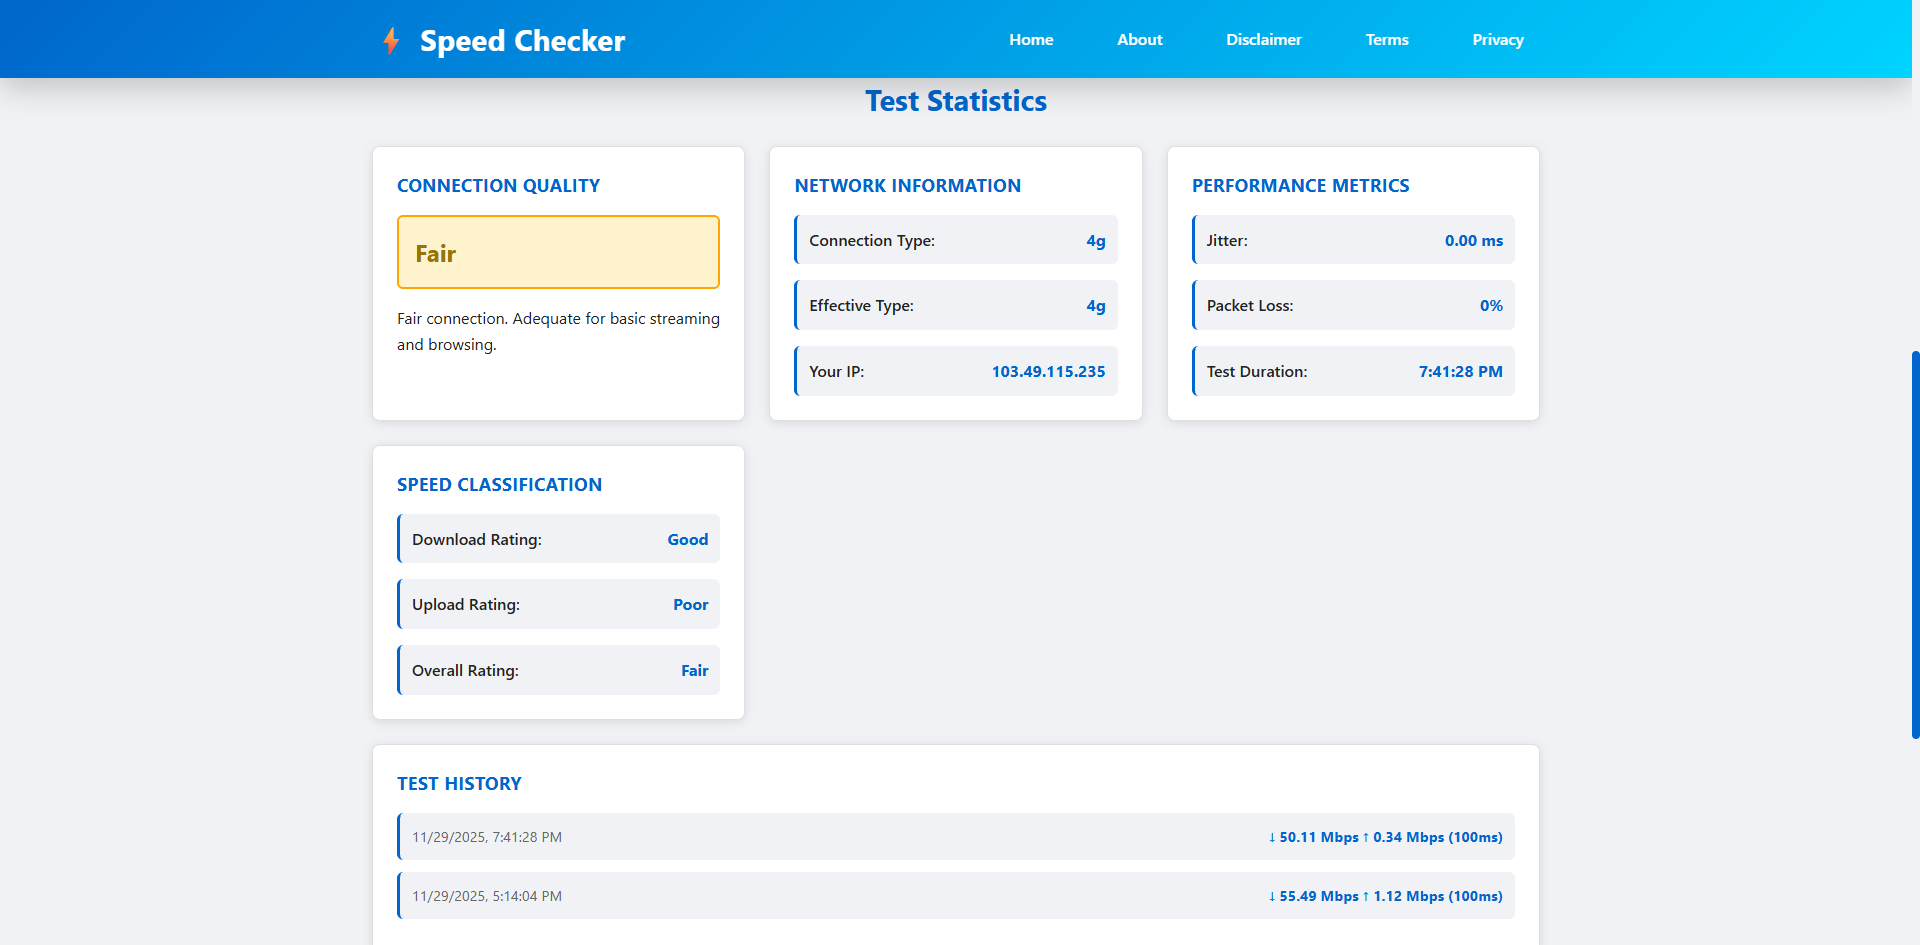Open the About navigation item
This screenshot has height=945, width=1920.
[x=1139, y=39]
